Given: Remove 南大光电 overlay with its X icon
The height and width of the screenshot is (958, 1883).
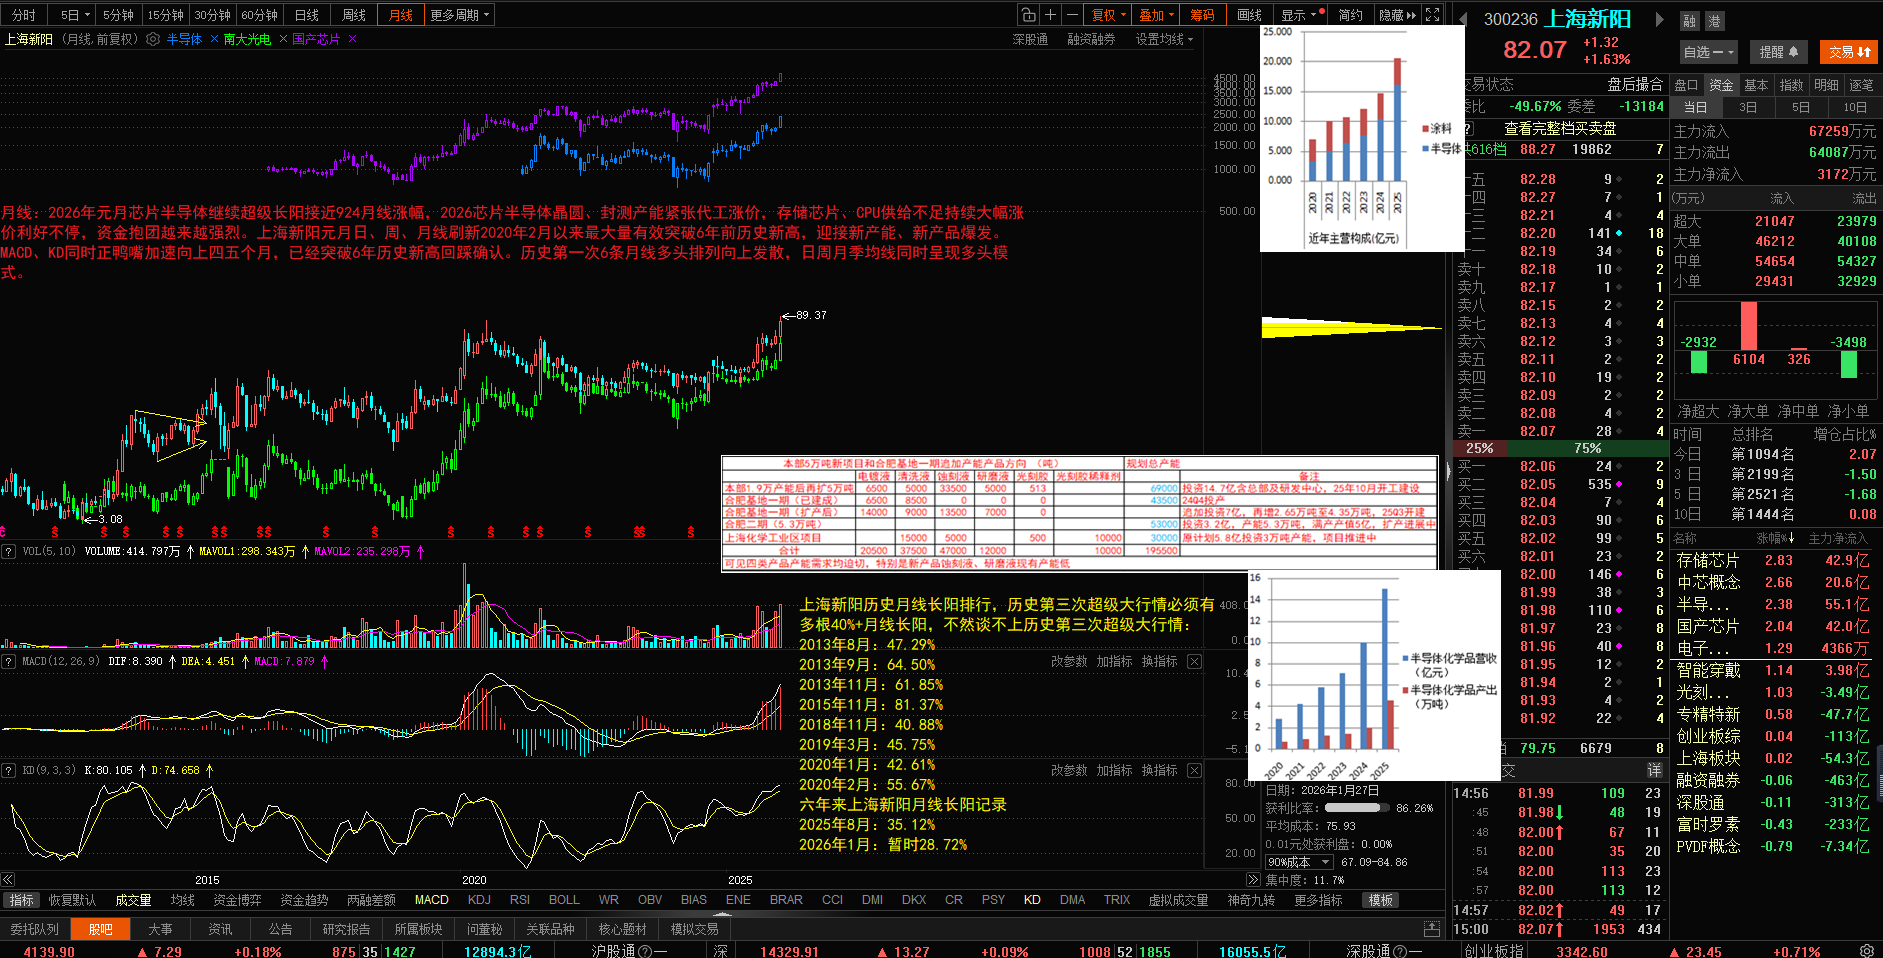Looking at the screenshot, I should tap(283, 39).
